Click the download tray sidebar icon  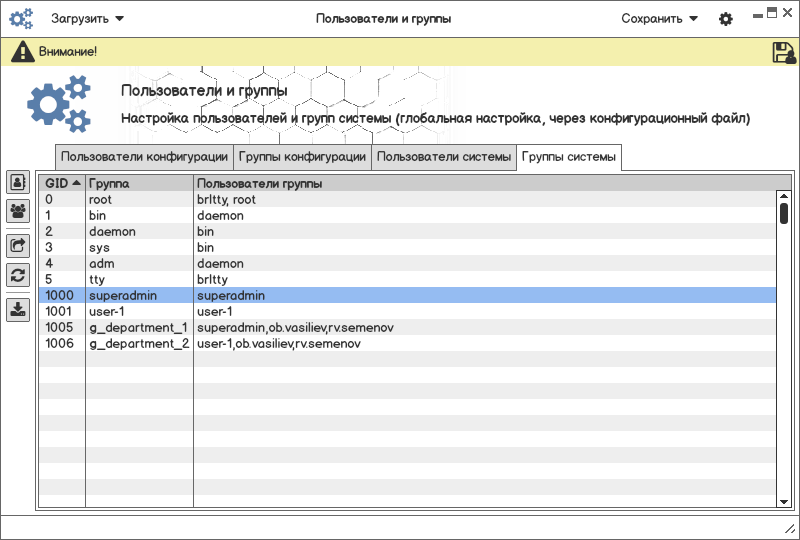18,309
